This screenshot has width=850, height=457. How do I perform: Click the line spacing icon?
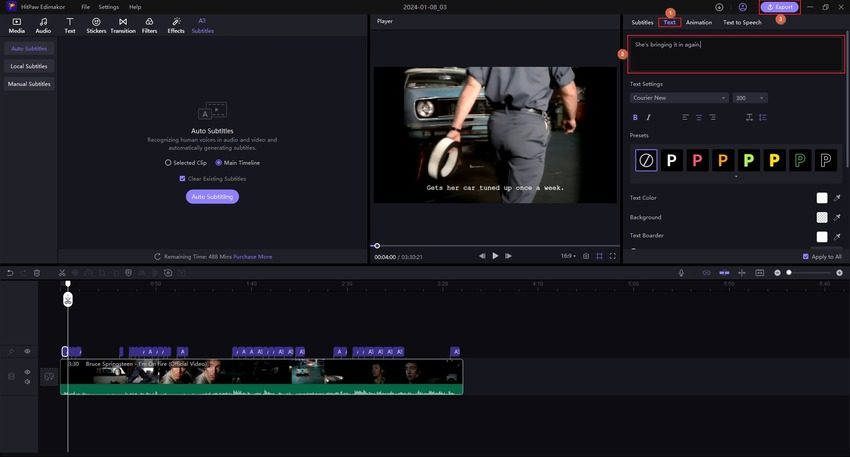pos(763,117)
